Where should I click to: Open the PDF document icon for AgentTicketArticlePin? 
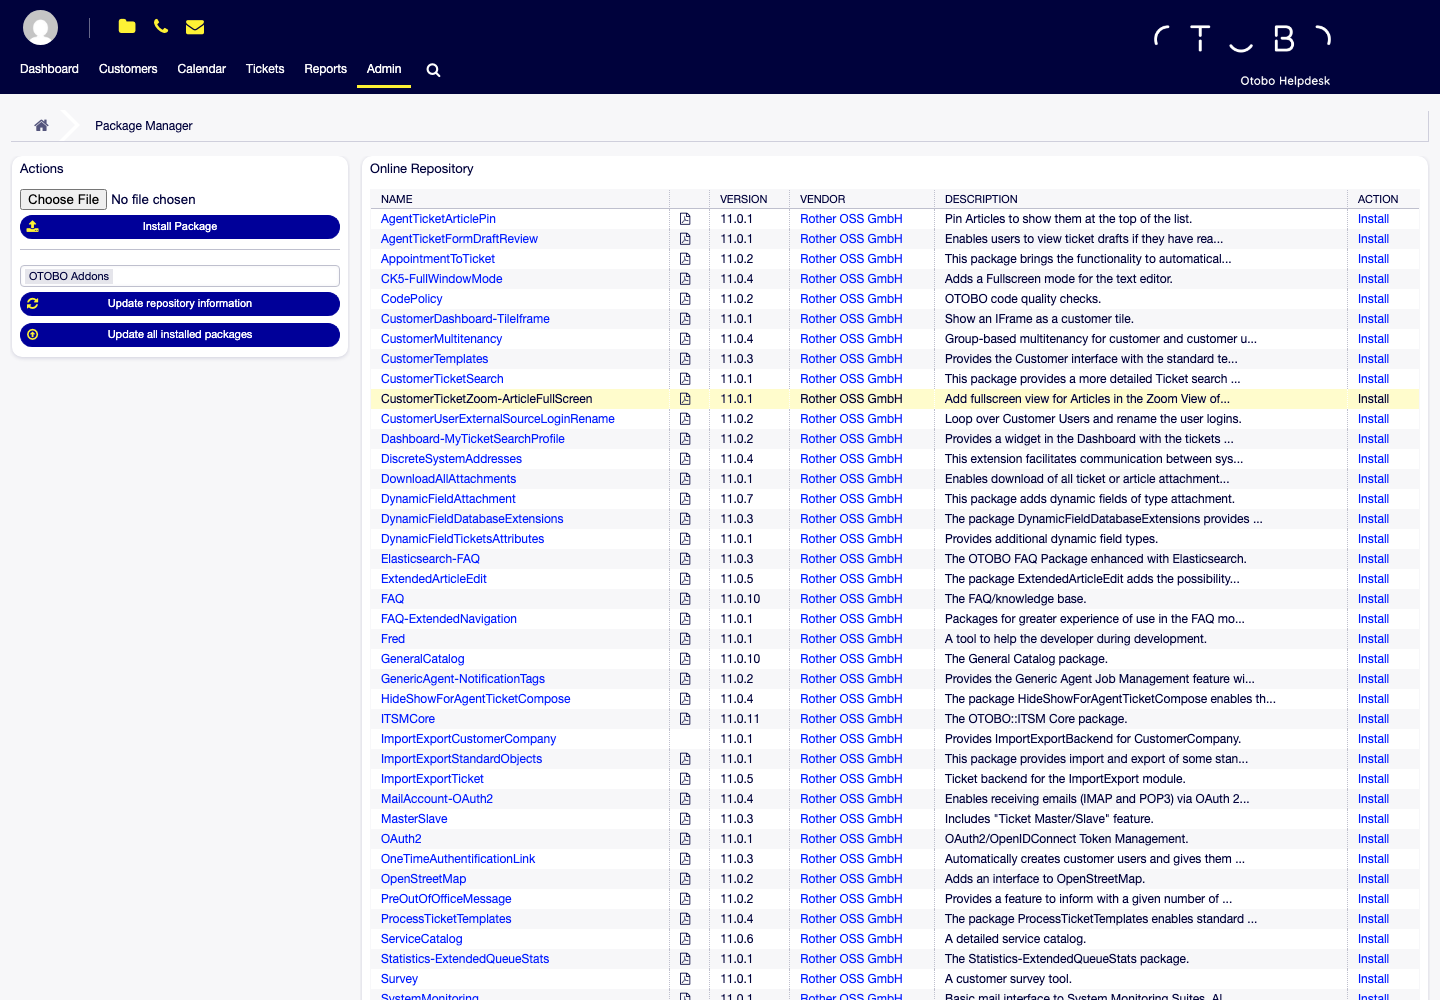tap(685, 219)
